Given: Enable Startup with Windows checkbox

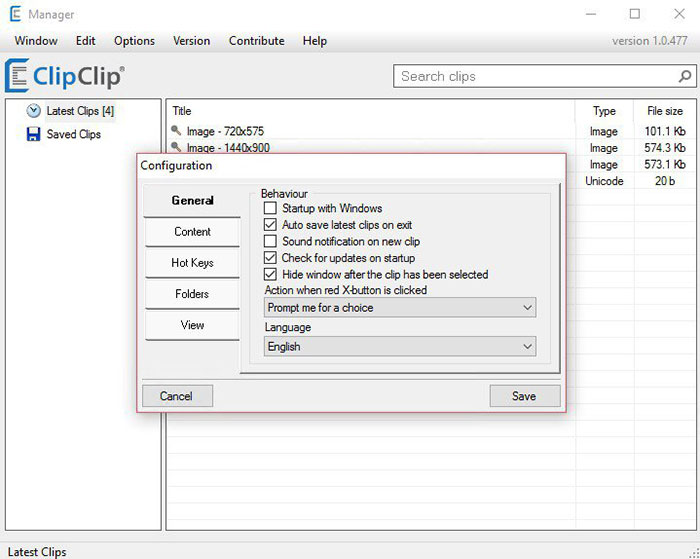Looking at the screenshot, I should pyautogui.click(x=270, y=208).
